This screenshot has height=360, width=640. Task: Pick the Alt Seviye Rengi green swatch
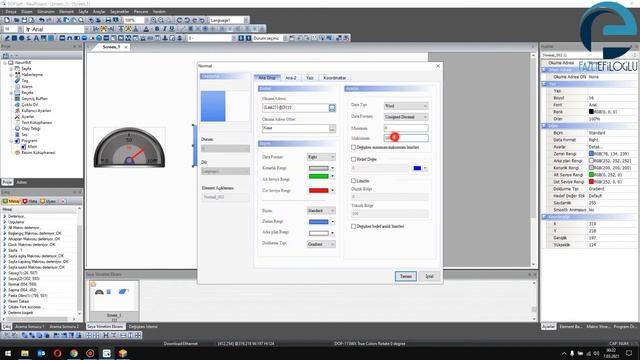point(319,176)
